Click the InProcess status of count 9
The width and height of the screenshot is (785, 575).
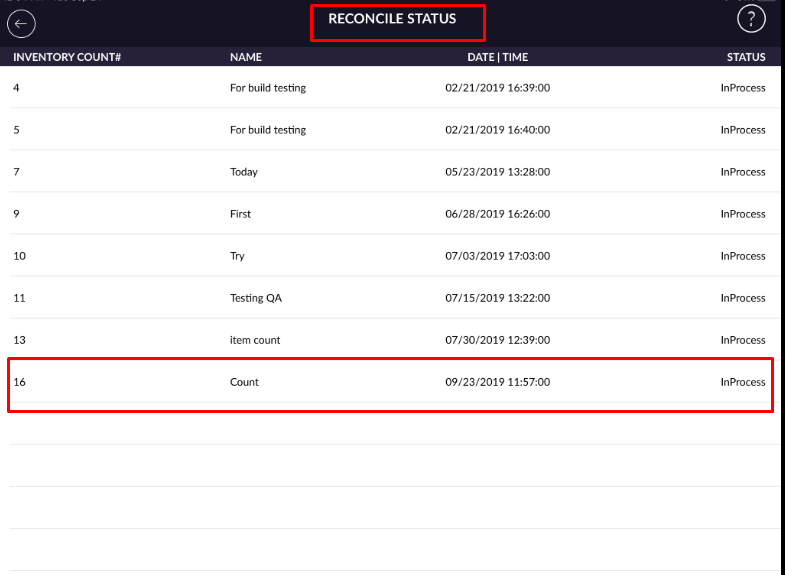coord(743,214)
